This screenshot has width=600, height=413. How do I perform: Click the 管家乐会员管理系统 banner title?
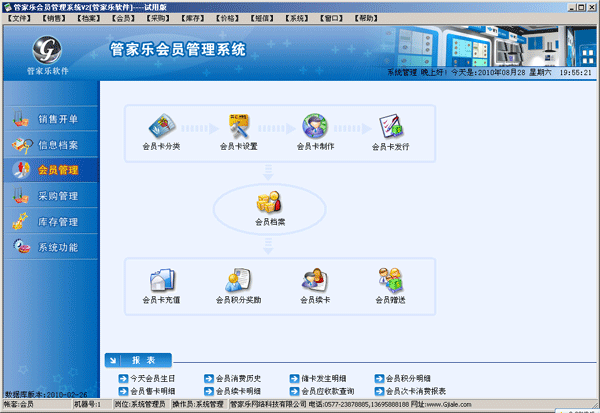(178, 49)
